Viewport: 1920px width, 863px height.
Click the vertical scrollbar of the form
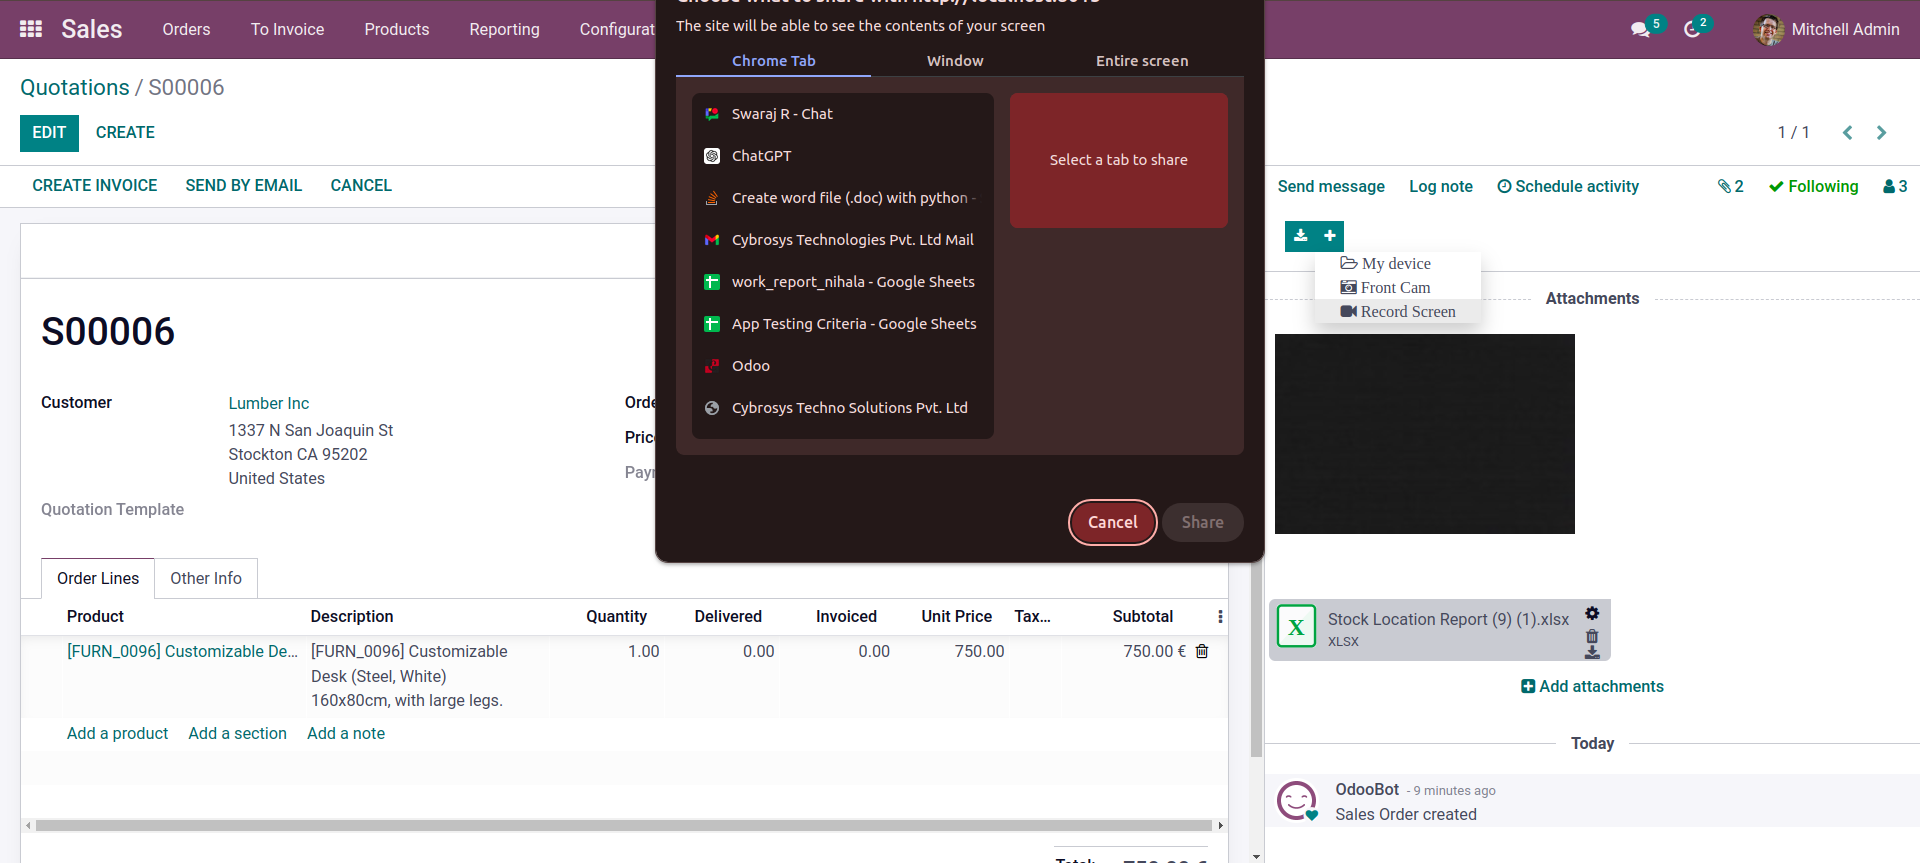point(1256,660)
